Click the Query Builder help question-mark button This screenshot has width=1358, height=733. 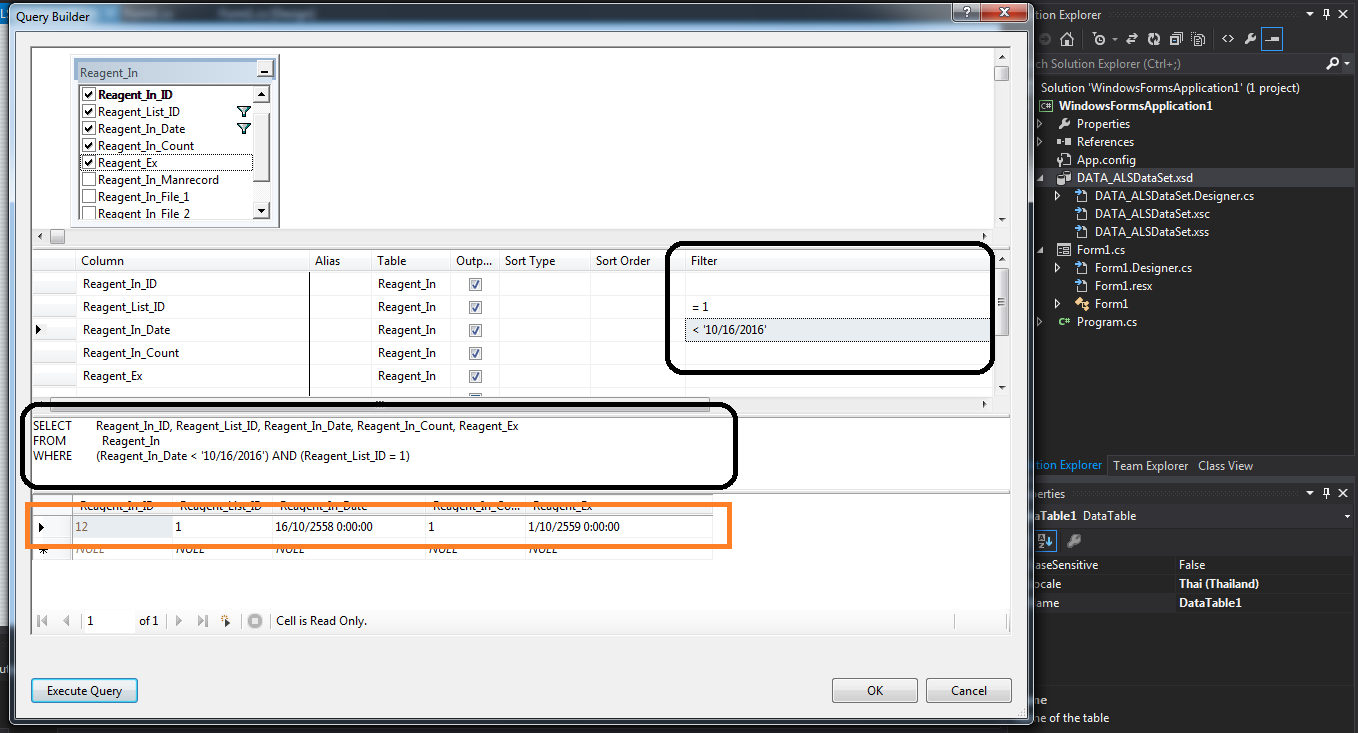click(x=966, y=12)
